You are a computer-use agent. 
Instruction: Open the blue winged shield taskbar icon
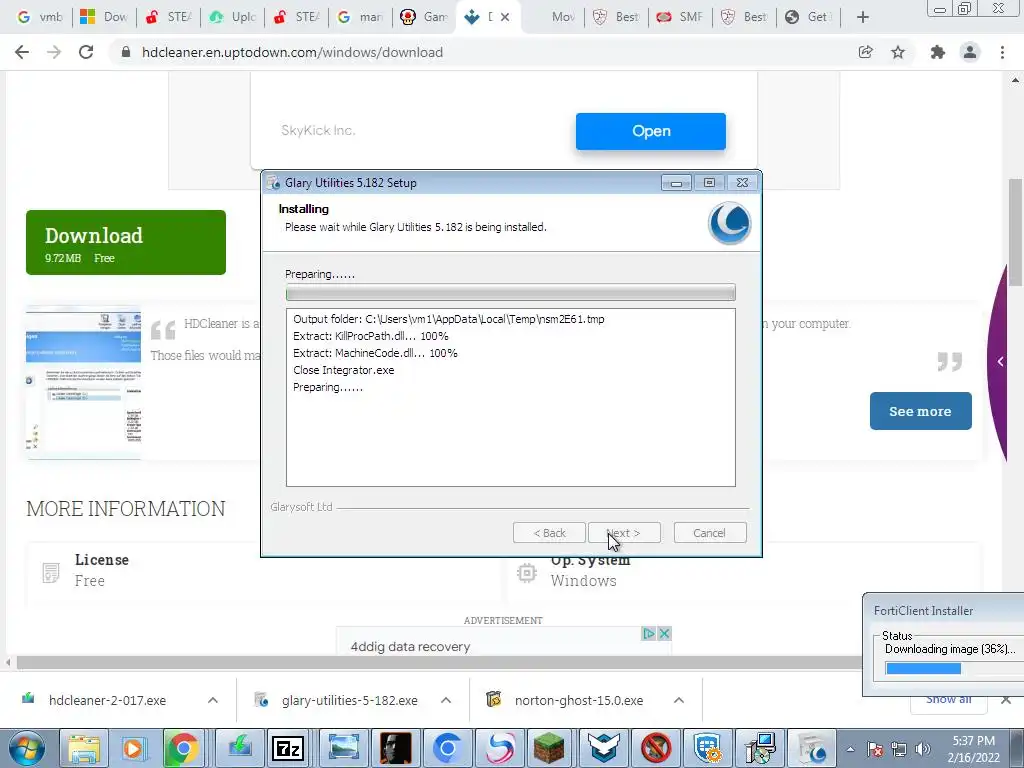[x=603, y=748]
